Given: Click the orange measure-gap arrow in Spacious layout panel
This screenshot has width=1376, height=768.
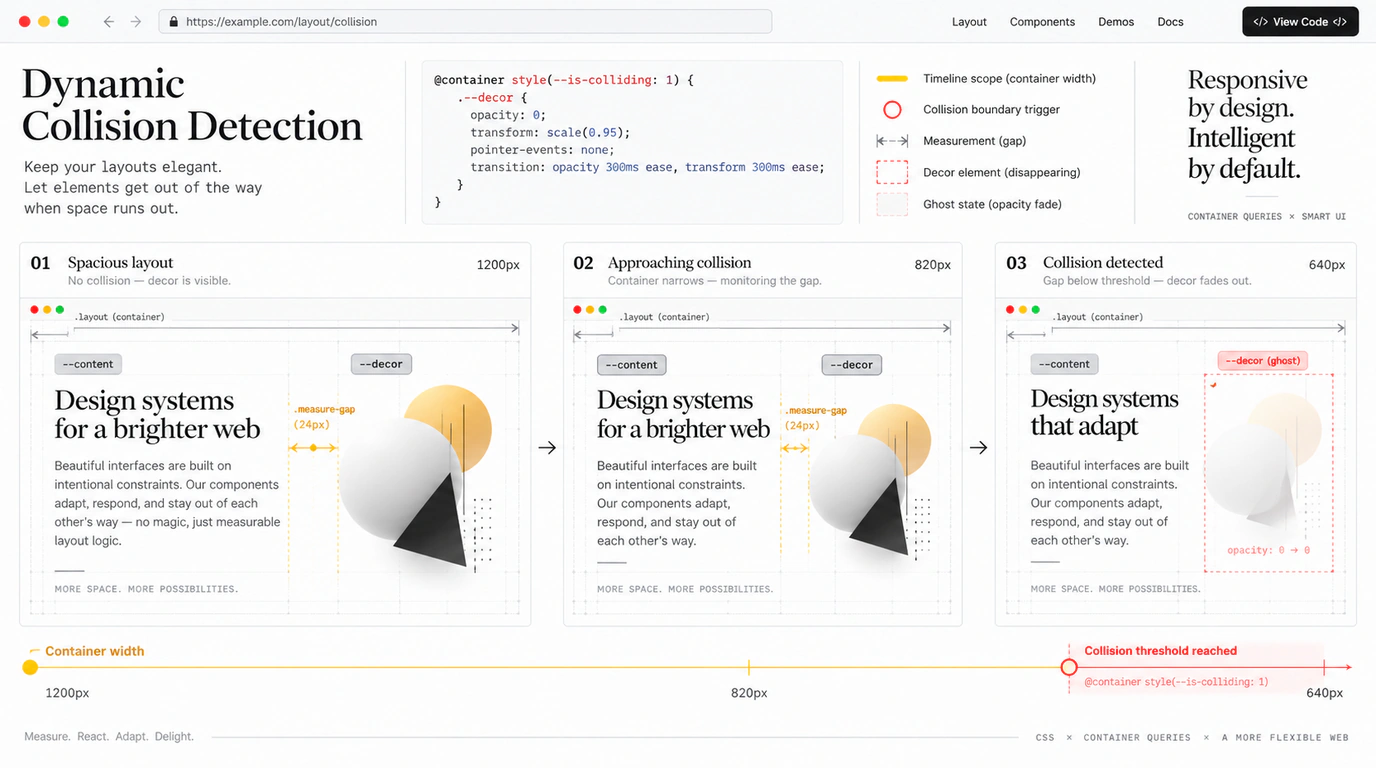Looking at the screenshot, I should [x=313, y=447].
